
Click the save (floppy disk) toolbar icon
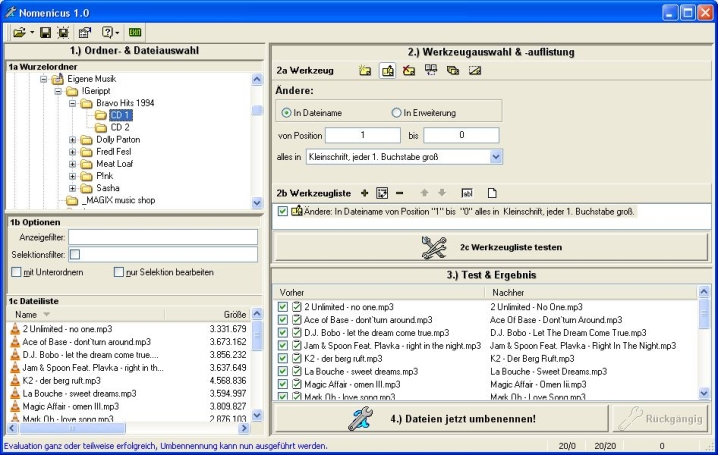coord(47,33)
